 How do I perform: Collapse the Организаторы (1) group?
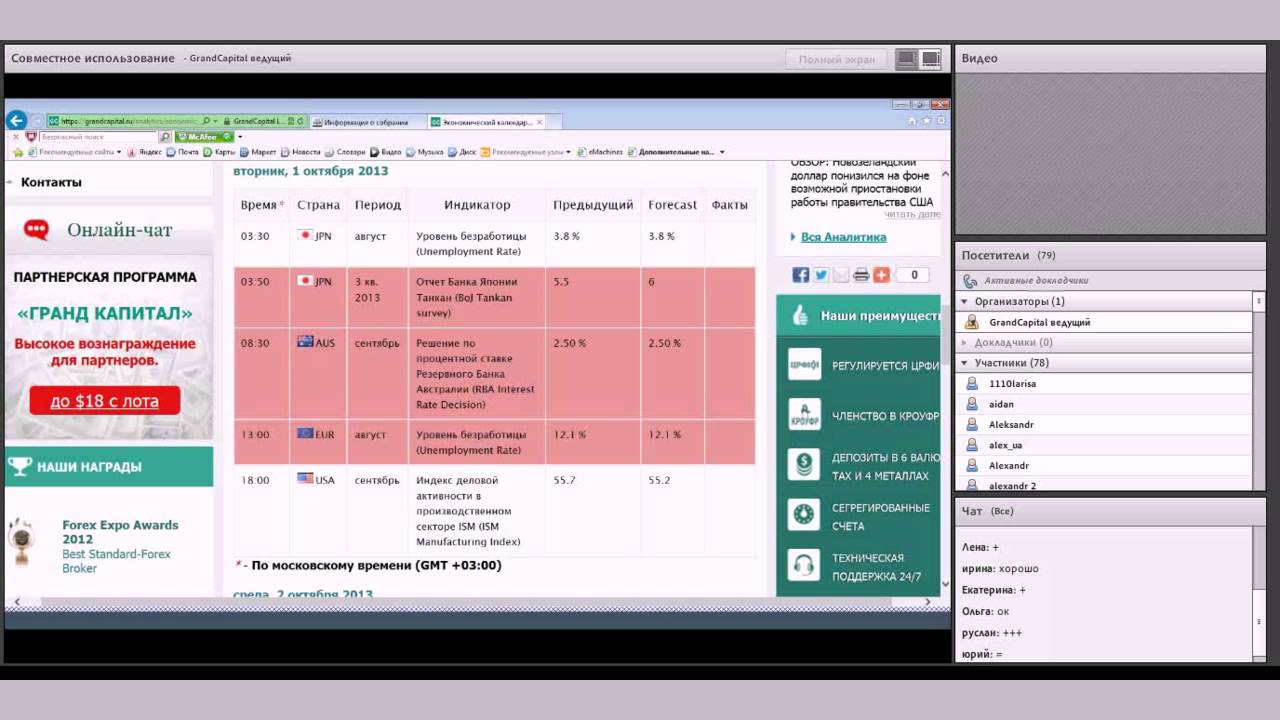click(x=965, y=301)
